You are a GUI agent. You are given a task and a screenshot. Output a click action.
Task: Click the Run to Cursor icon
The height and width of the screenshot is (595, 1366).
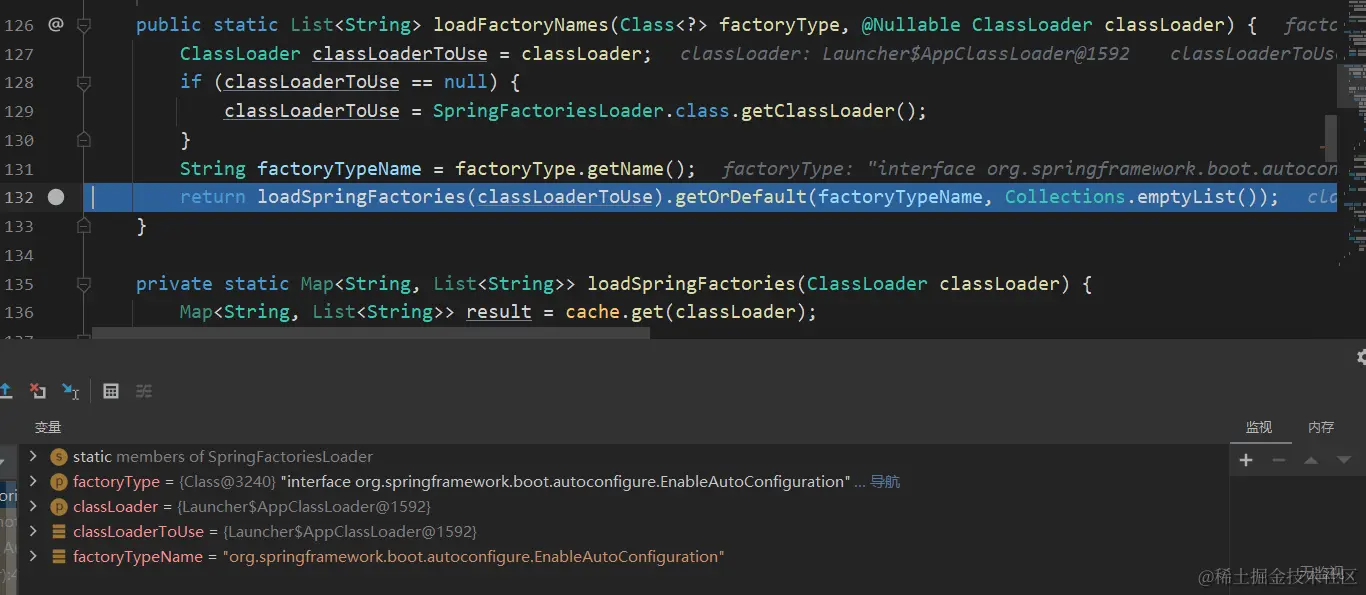pos(70,391)
